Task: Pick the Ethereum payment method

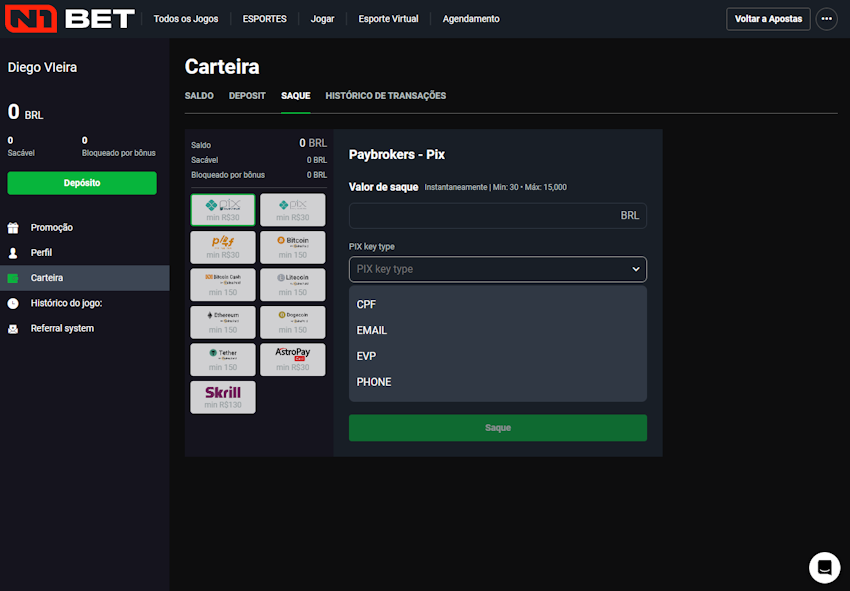Action: pyautogui.click(x=222, y=321)
